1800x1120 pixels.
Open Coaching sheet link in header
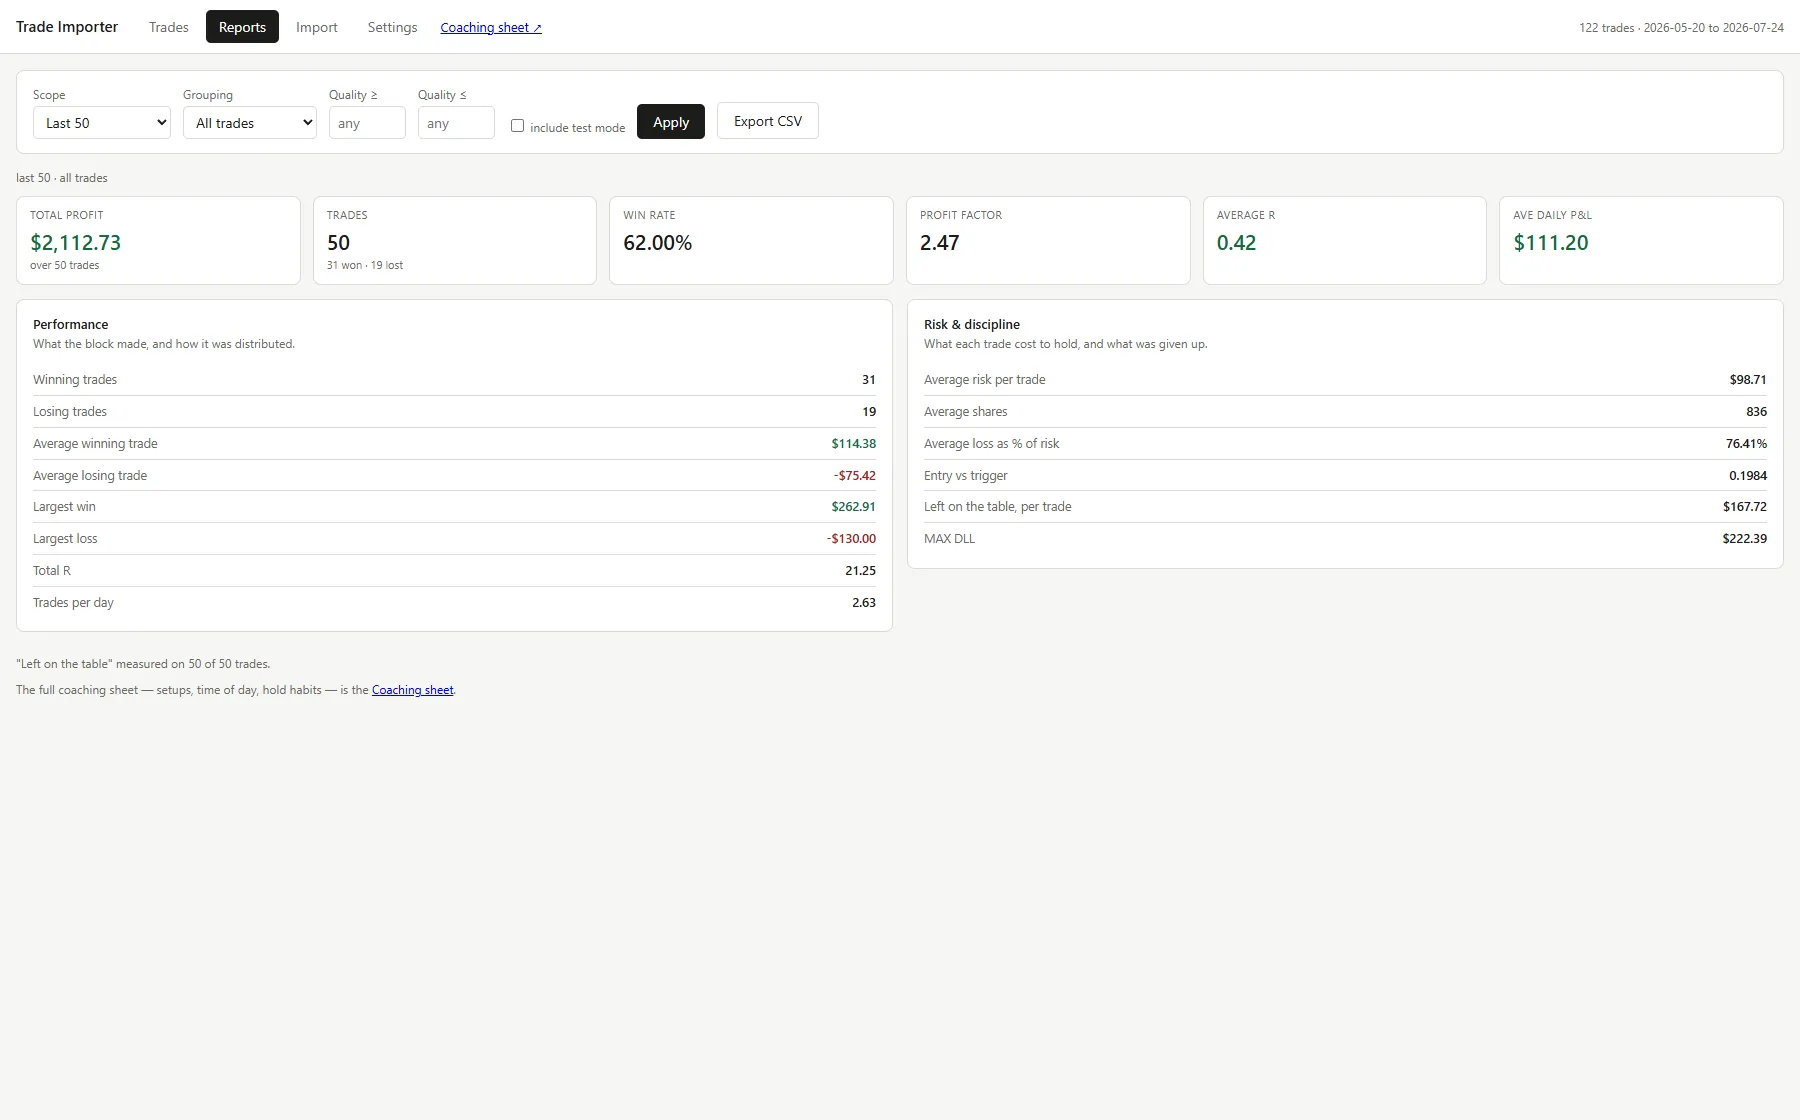pos(491,27)
